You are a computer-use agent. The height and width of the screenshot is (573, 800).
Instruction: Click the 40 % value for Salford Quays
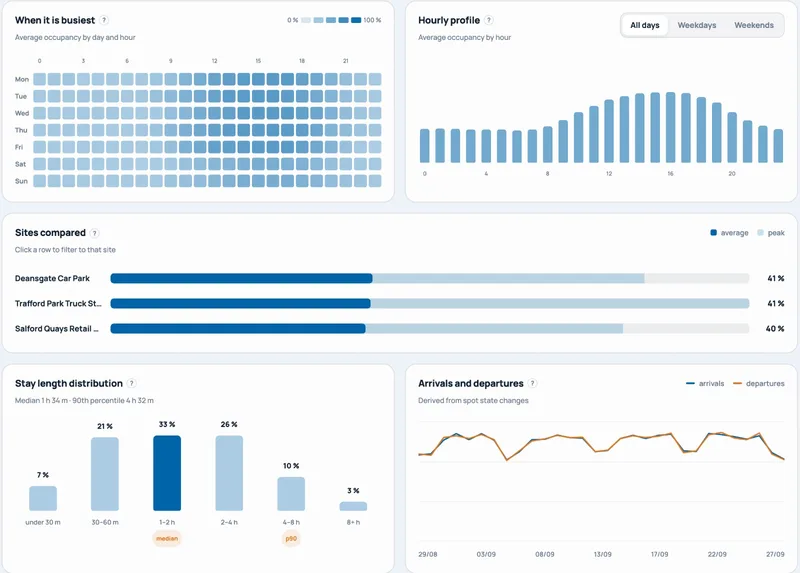[775, 329]
